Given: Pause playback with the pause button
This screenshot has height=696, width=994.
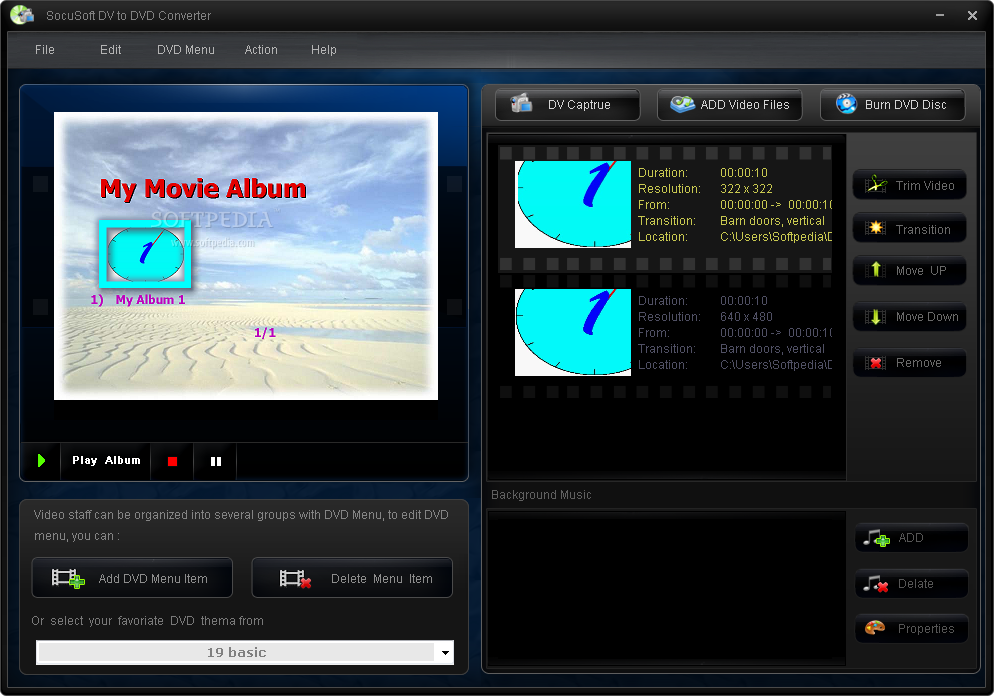Looking at the screenshot, I should [x=216, y=461].
